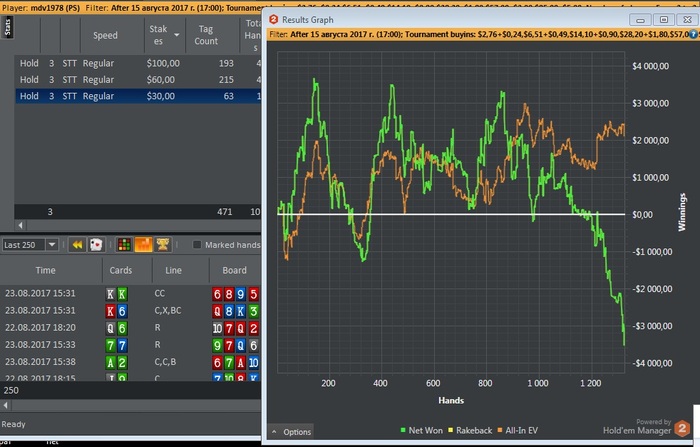
Task: Click the Hold'em Manager orange badge at bottom
Action: (x=682, y=429)
